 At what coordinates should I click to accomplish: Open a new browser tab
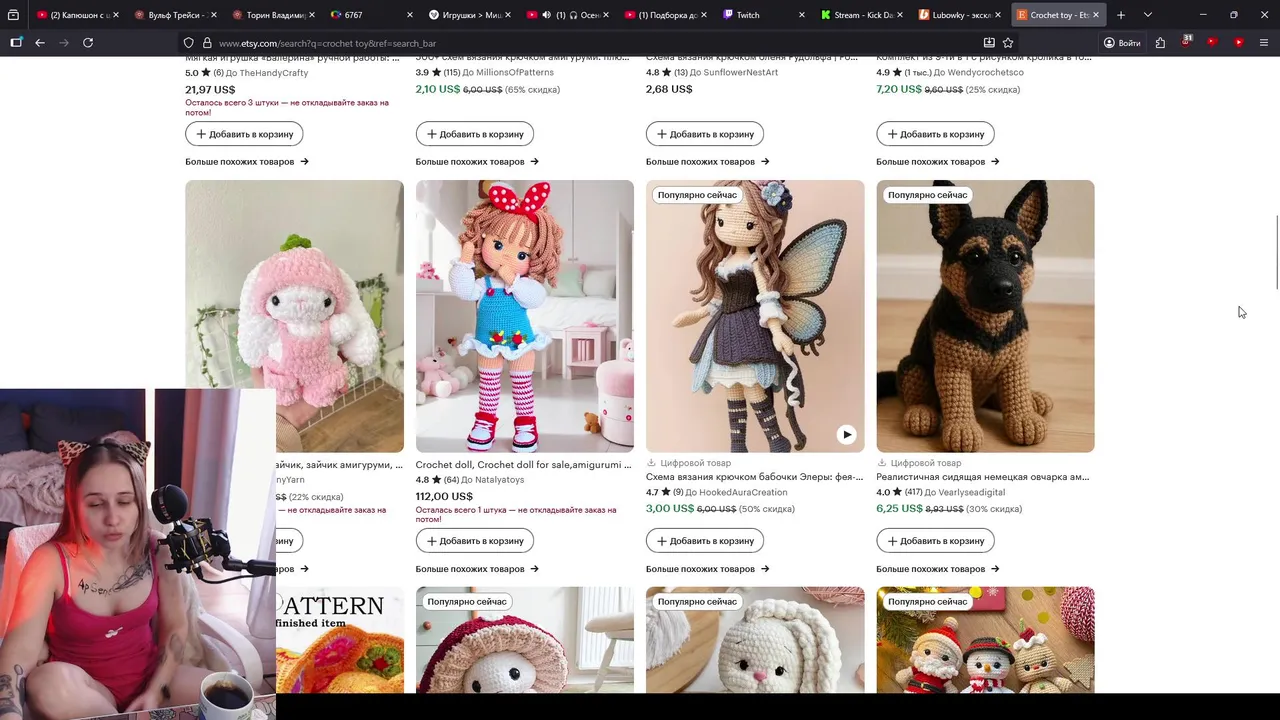tap(1121, 15)
